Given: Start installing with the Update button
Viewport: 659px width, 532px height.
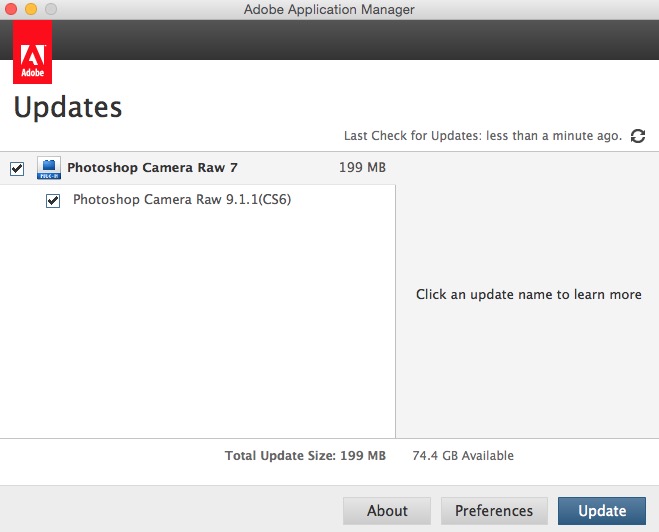Looking at the screenshot, I should tap(602, 511).
